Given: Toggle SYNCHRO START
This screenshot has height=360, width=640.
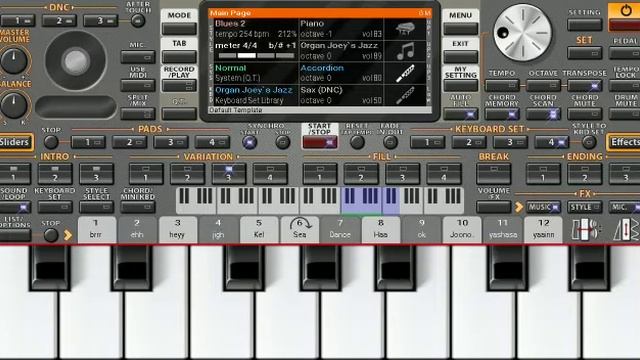Looking at the screenshot, I should (x=249, y=142).
